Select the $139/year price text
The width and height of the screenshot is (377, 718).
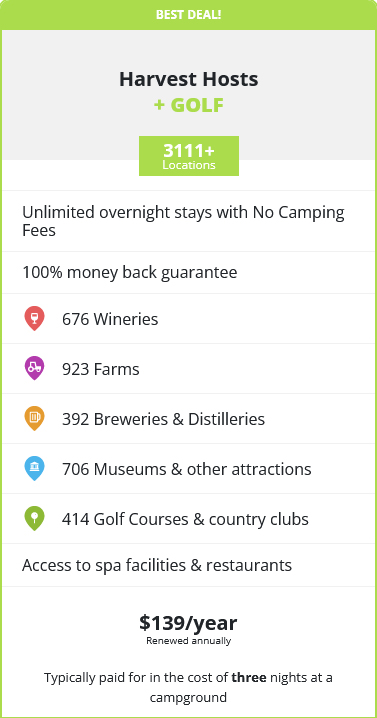[188, 623]
